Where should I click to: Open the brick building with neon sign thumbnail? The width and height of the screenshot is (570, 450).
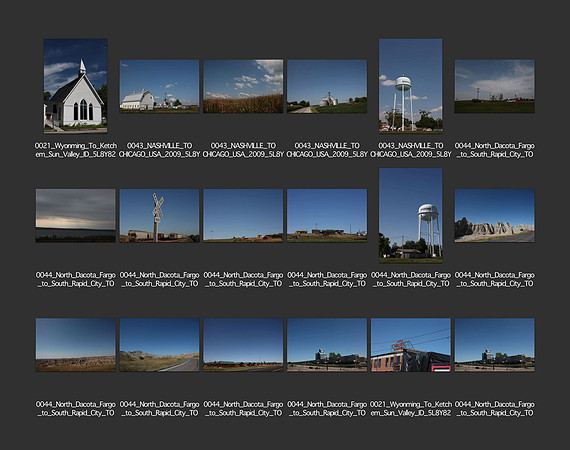[411, 345]
